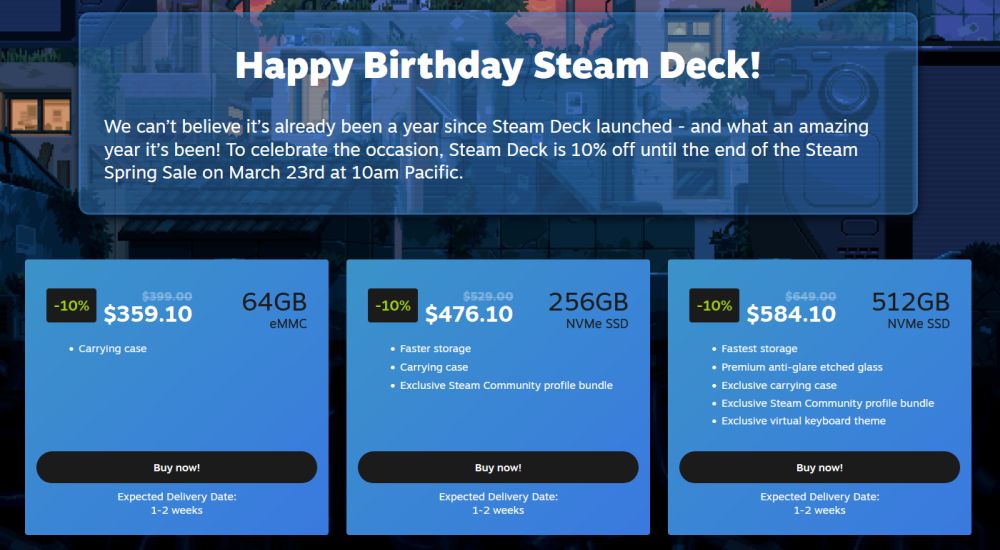
Task: Select the $359.10 sale price
Action: pyautogui.click(x=148, y=314)
